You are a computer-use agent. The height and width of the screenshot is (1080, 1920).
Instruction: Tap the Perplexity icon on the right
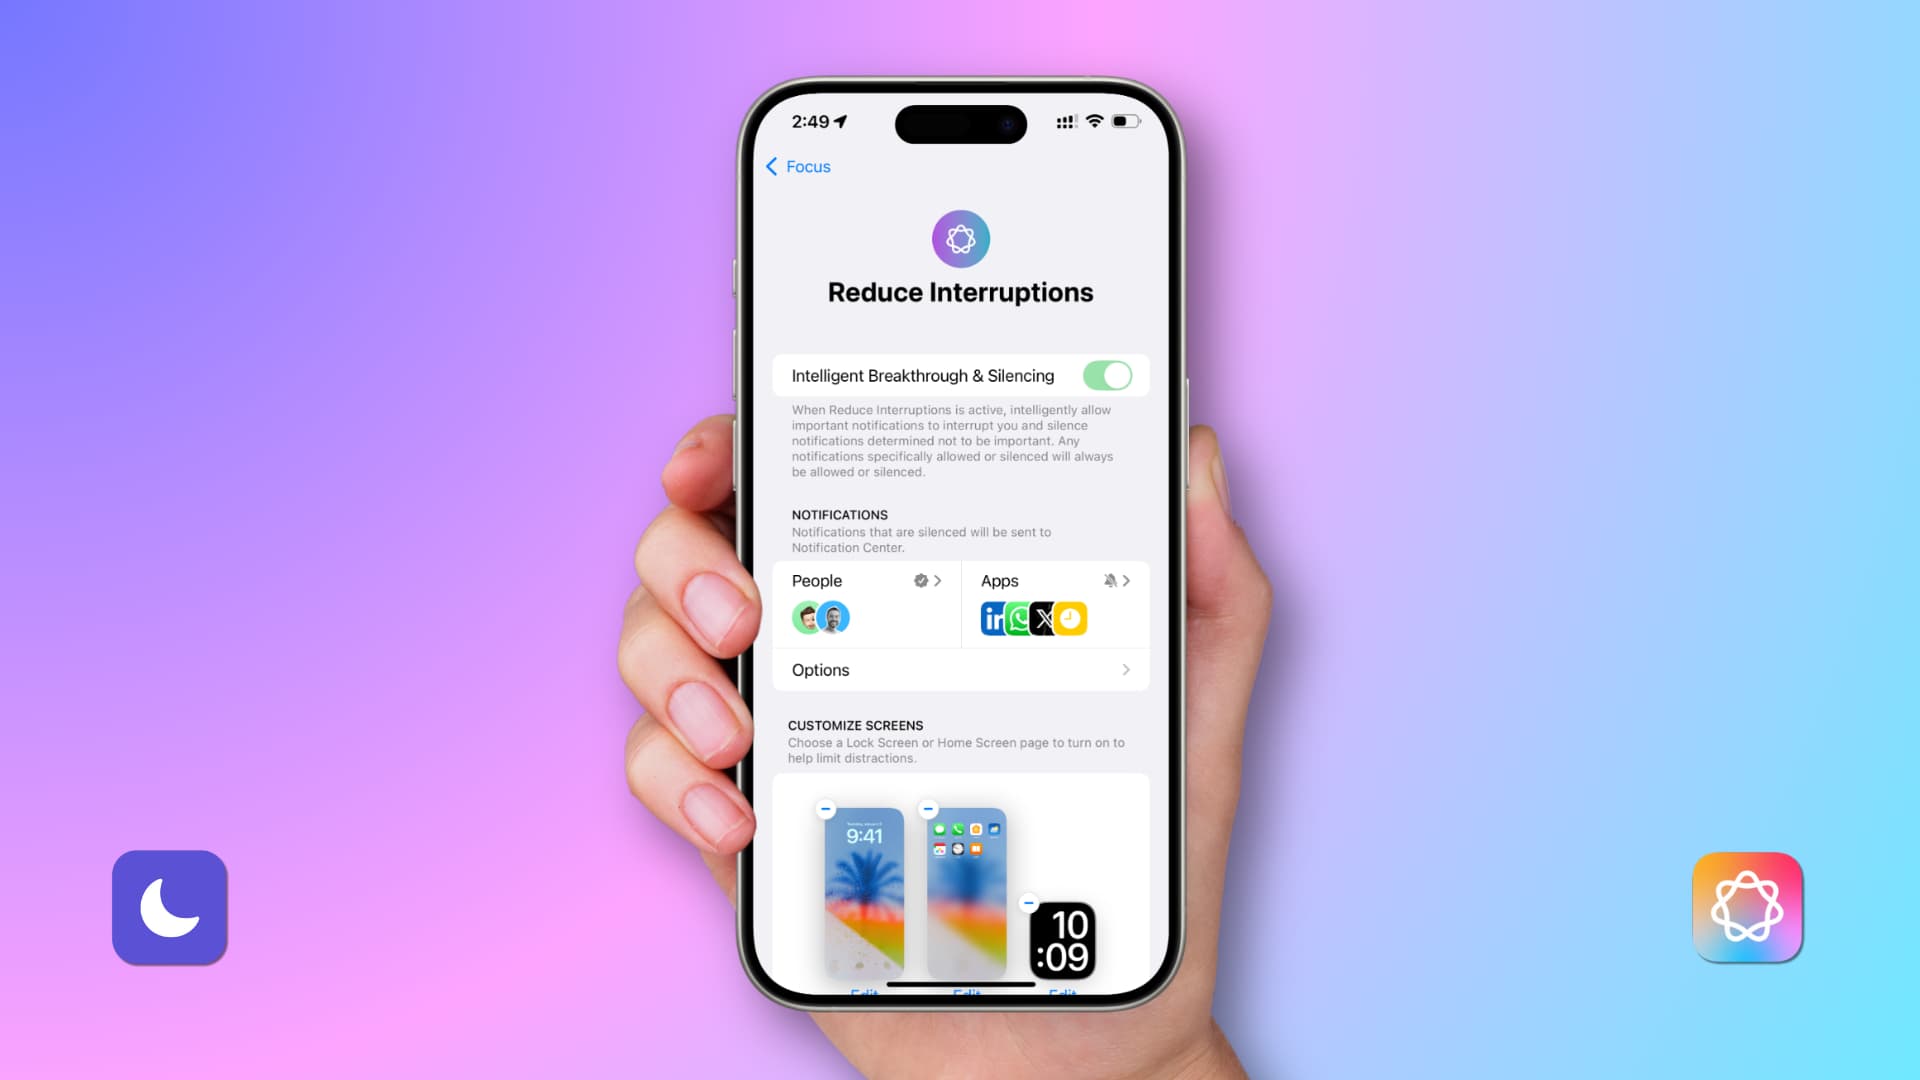click(1746, 907)
